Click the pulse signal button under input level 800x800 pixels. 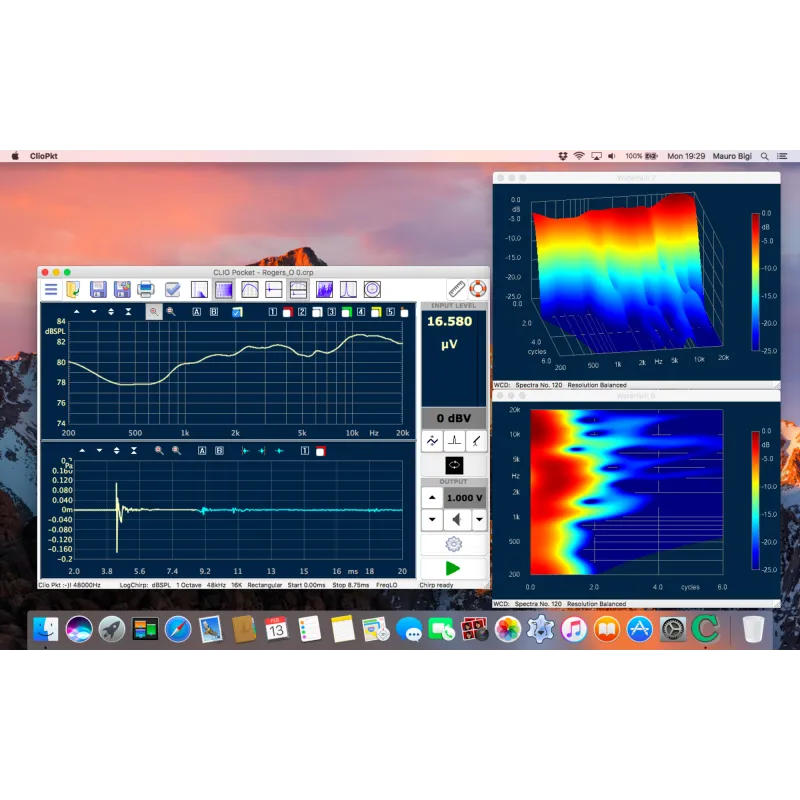pos(454,441)
